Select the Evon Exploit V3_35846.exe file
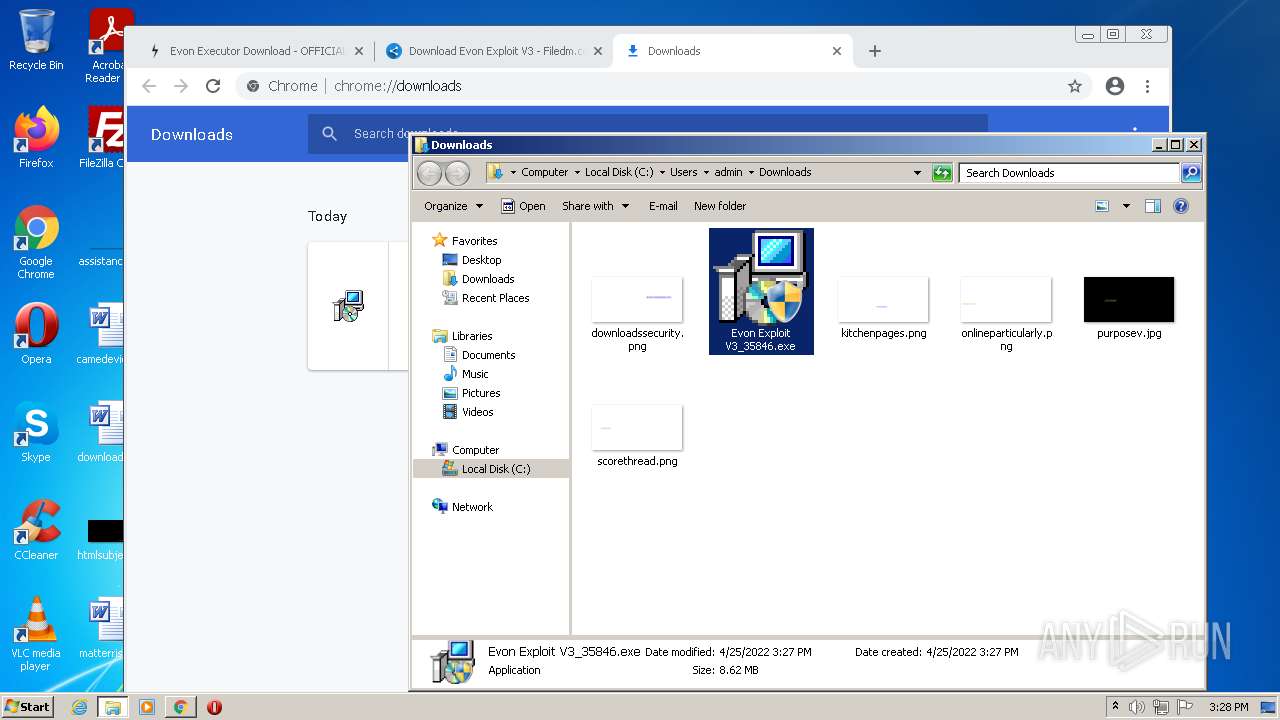The width and height of the screenshot is (1280, 720). point(761,291)
